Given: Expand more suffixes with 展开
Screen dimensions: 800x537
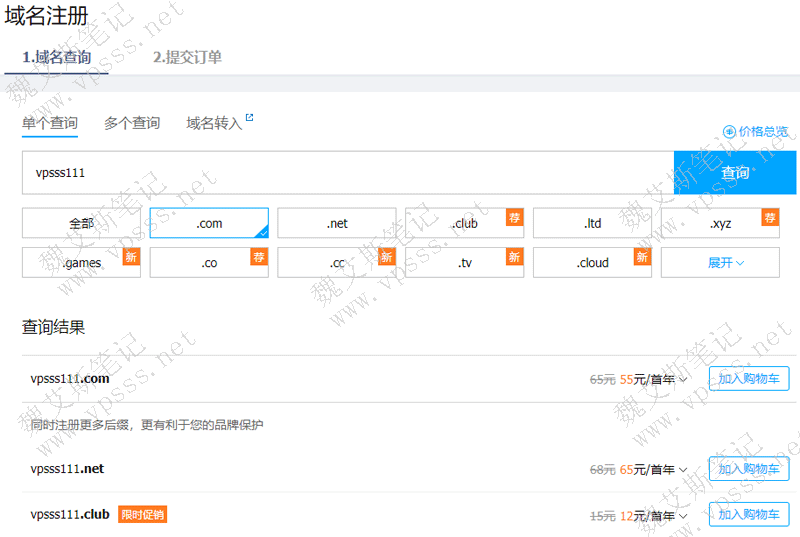Looking at the screenshot, I should coord(727,263).
